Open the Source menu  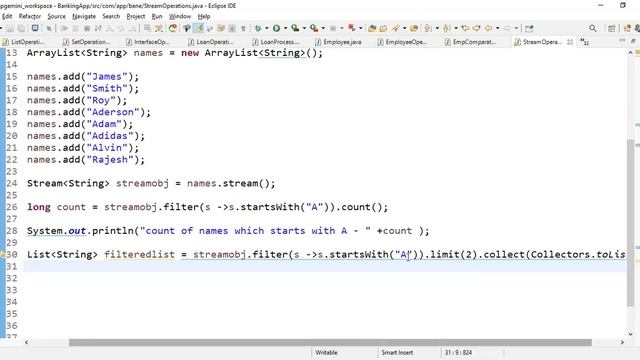tap(56, 16)
